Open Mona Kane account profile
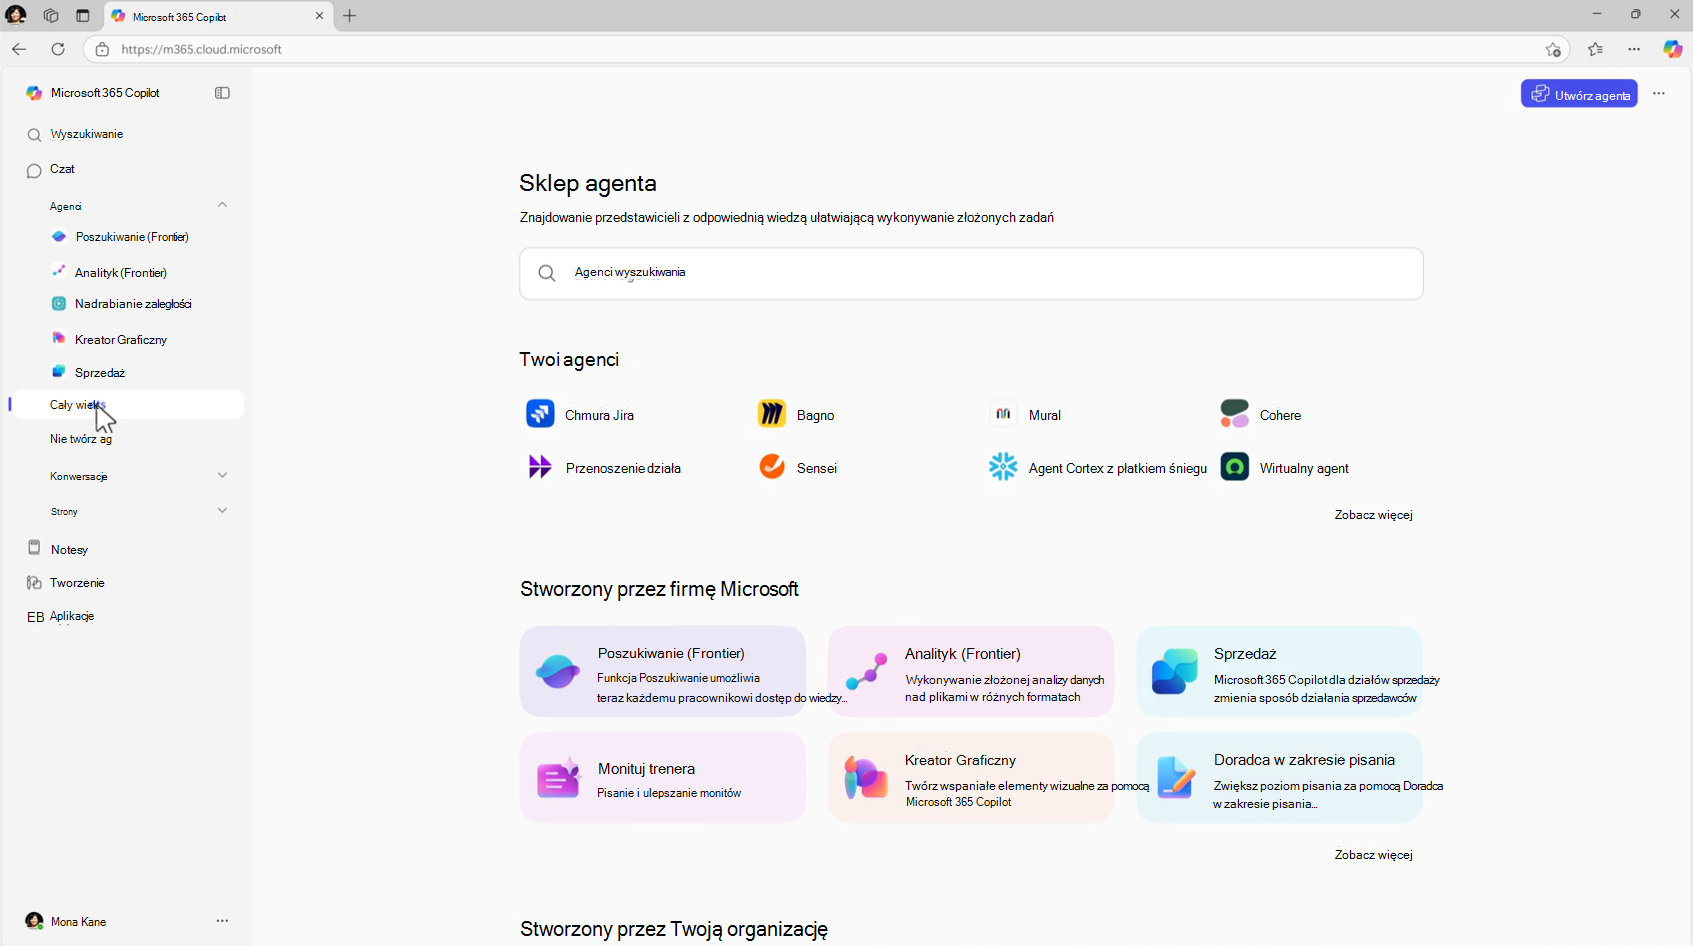 (66, 921)
